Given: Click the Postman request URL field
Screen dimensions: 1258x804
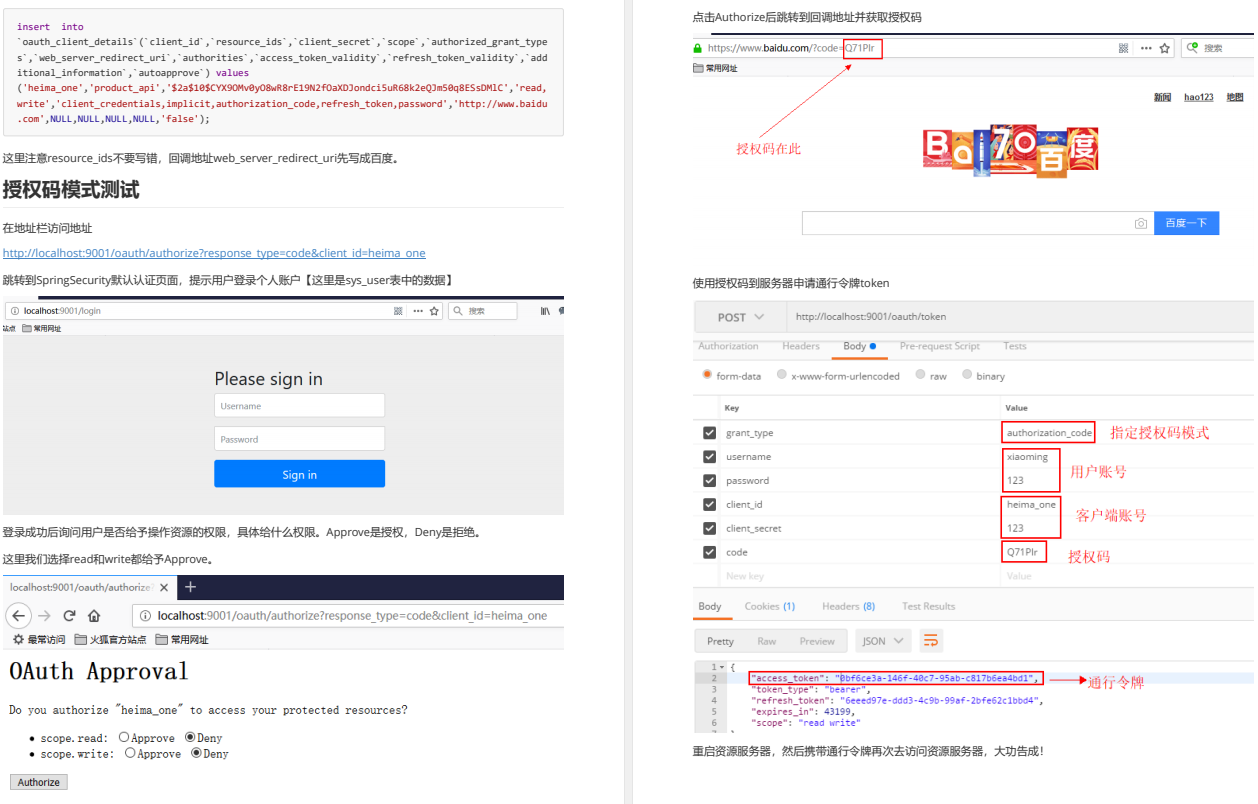Looking at the screenshot, I should pos(1020,317).
